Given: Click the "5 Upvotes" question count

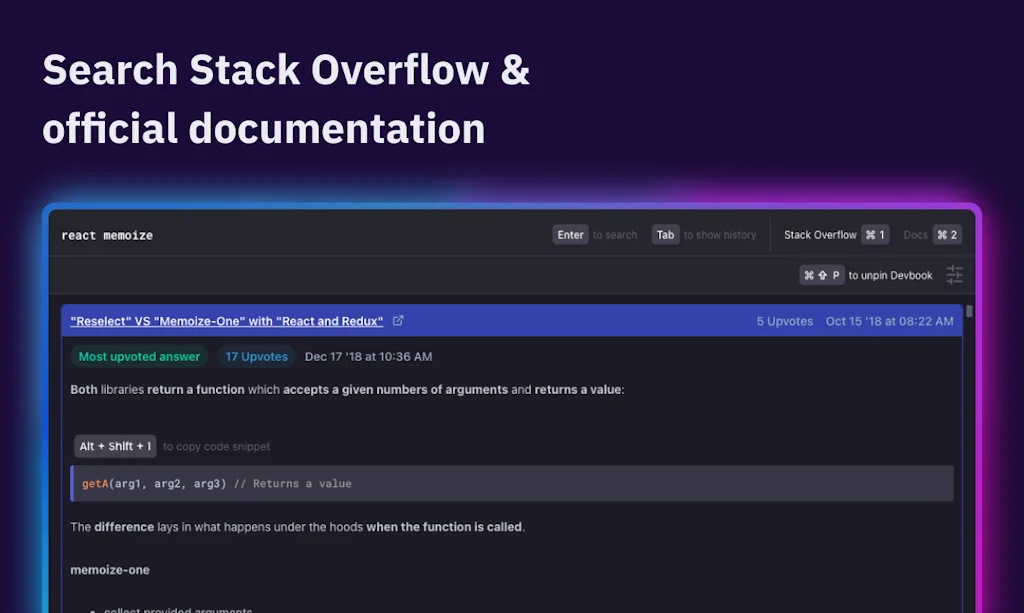Looking at the screenshot, I should (784, 321).
